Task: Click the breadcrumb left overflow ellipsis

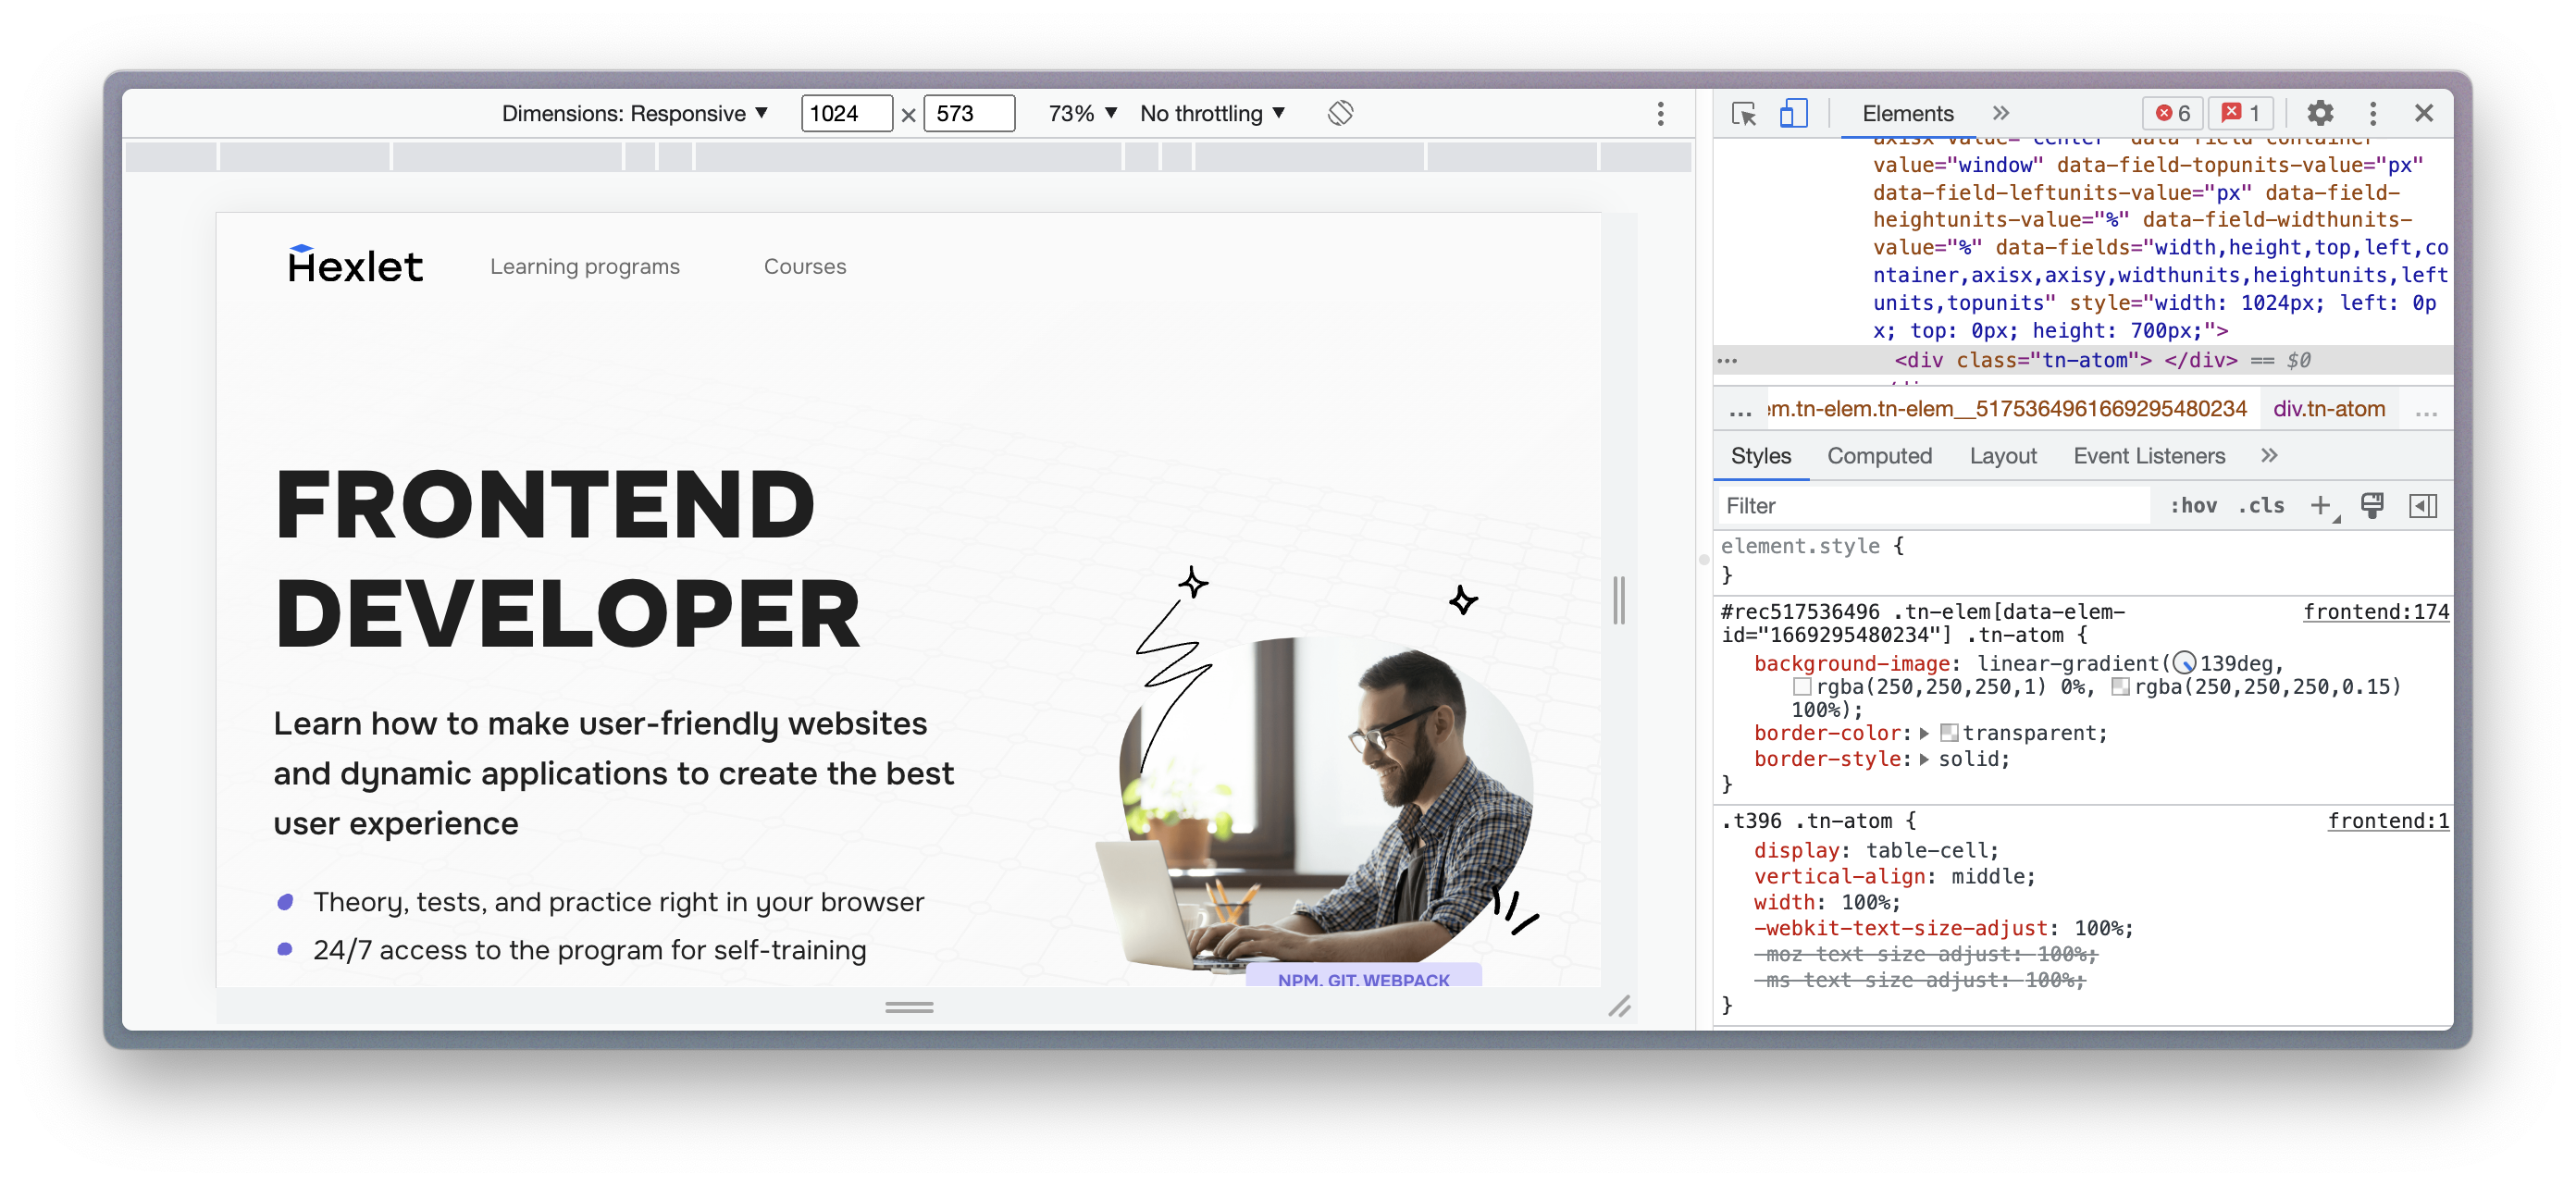Action: 1740,409
